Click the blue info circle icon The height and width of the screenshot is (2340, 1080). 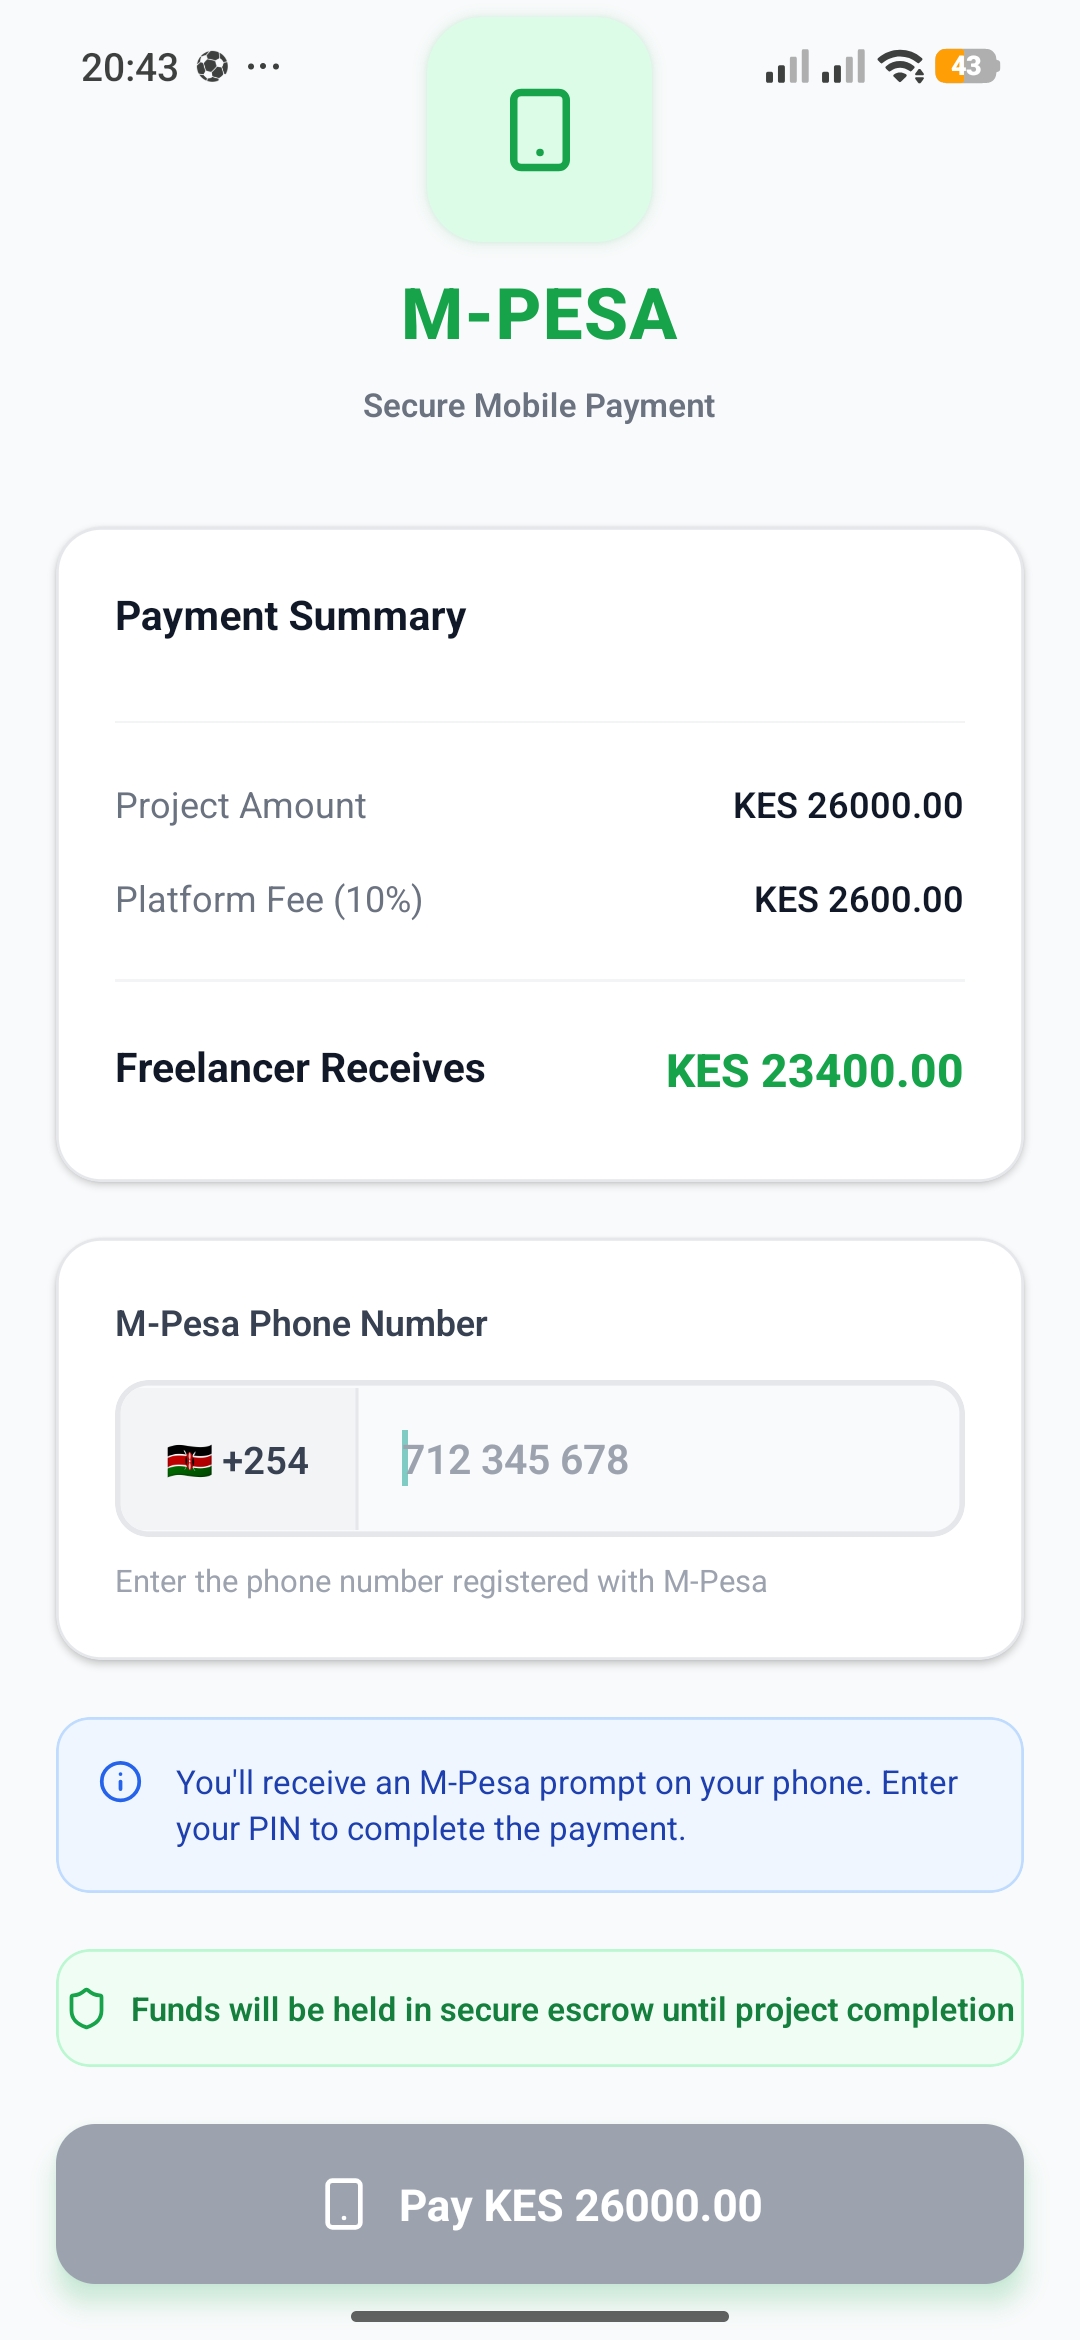[119, 1781]
